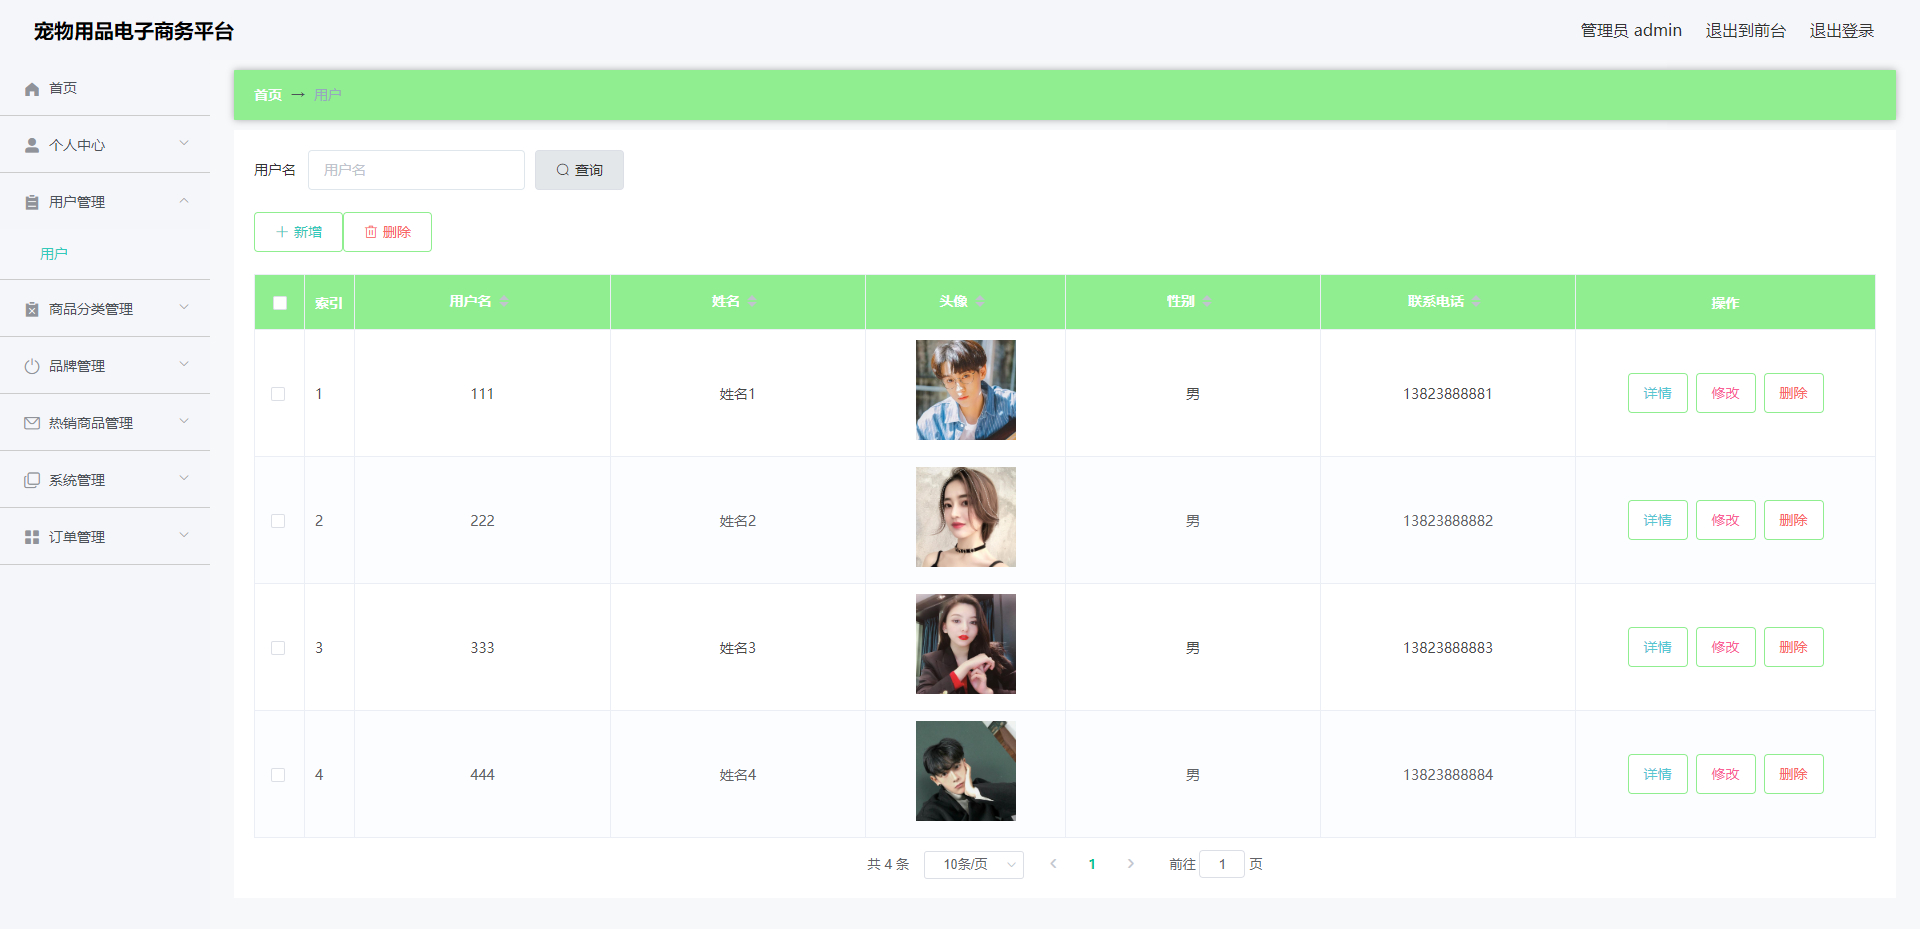Click the home icon beside 首页 in sidebar
The height and width of the screenshot is (929, 1920).
tap(32, 89)
